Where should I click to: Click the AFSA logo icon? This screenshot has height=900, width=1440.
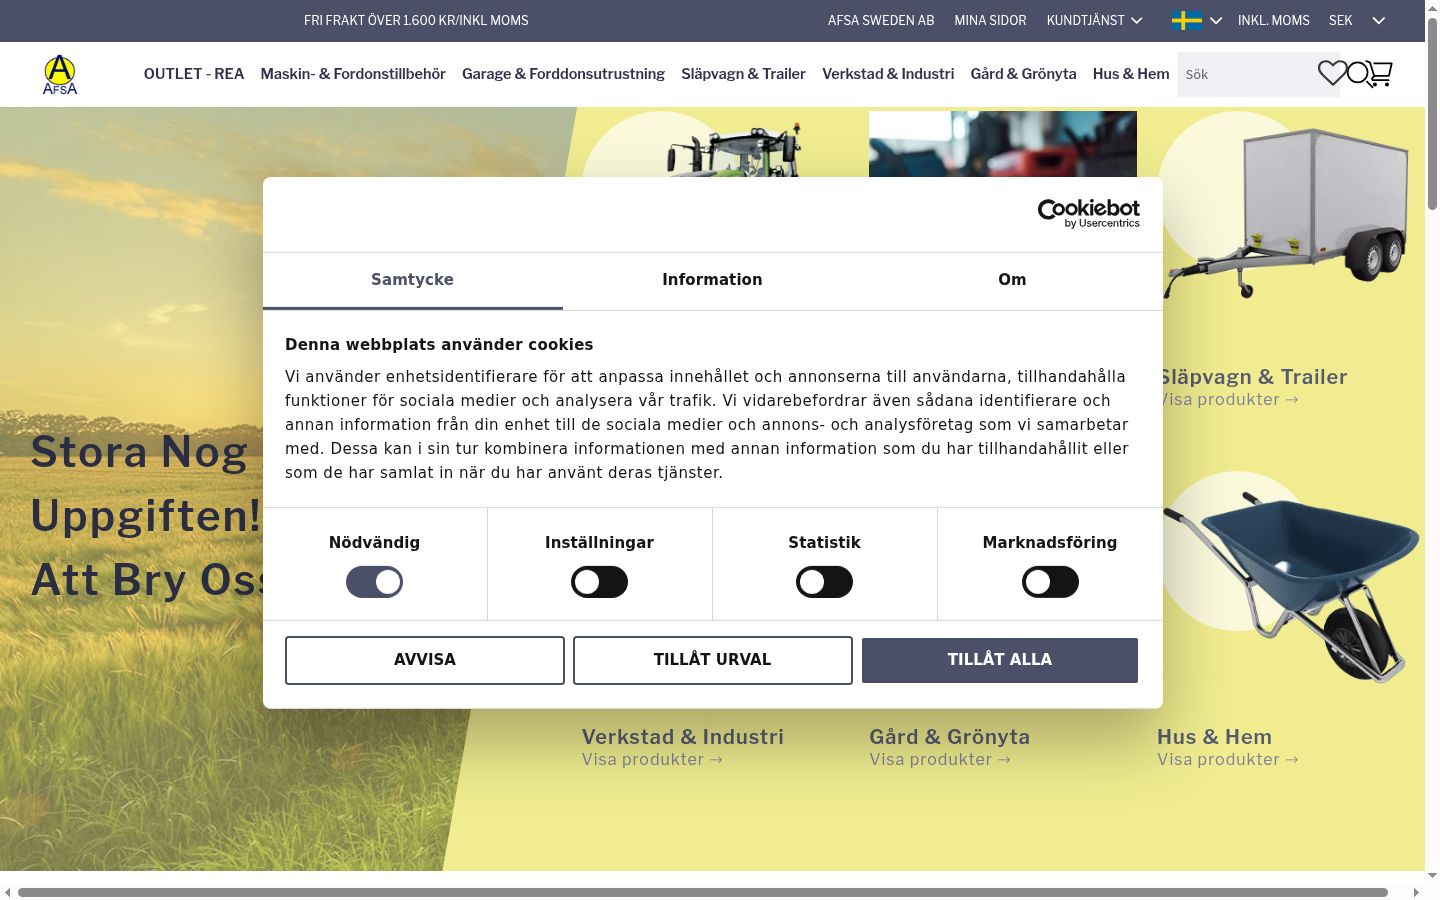pos(60,75)
